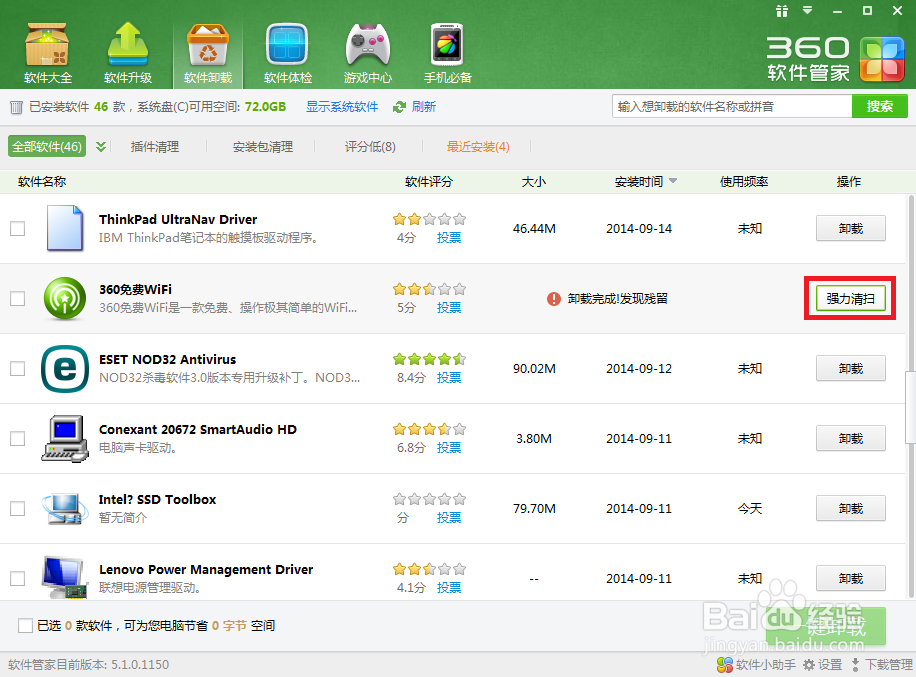The image size is (916, 677).
Task: Select the 全部软件(46) tab
Action: click(47, 147)
